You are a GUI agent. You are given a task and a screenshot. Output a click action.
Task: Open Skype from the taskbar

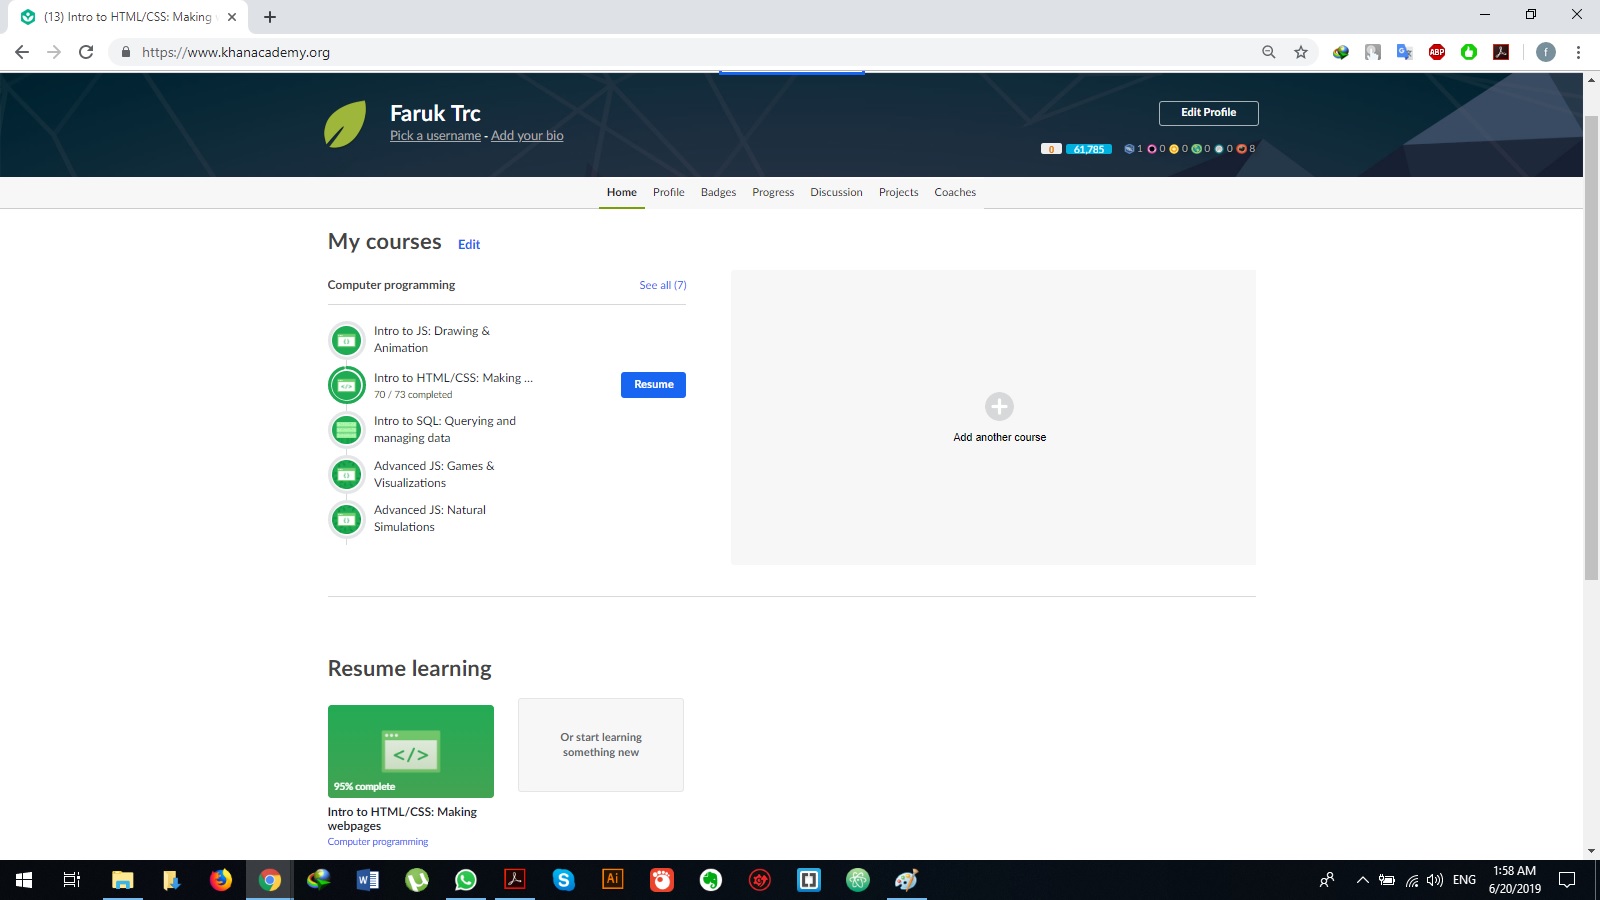click(564, 880)
